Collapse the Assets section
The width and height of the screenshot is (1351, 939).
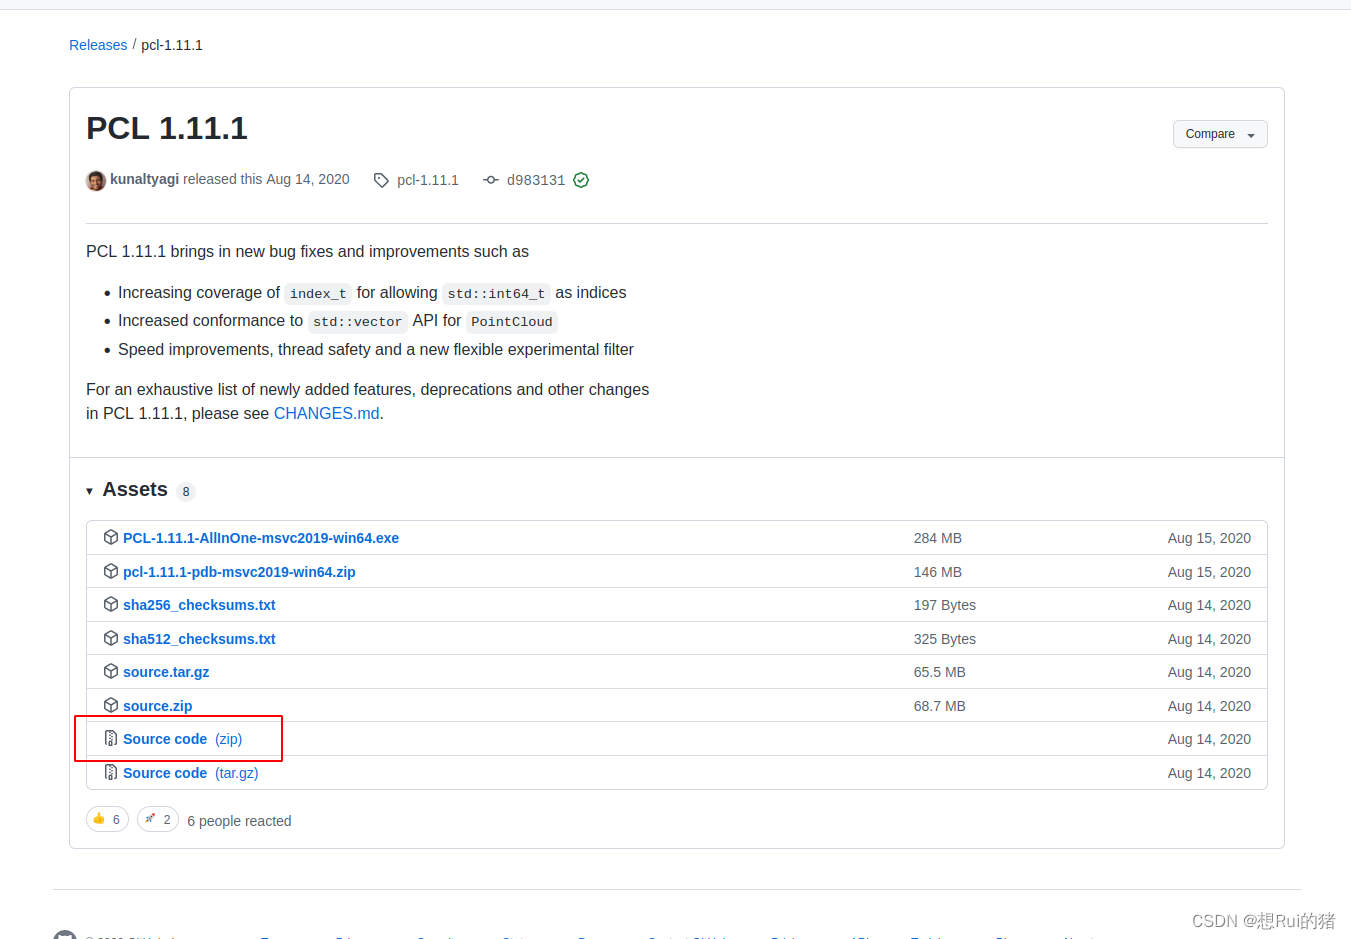point(90,490)
